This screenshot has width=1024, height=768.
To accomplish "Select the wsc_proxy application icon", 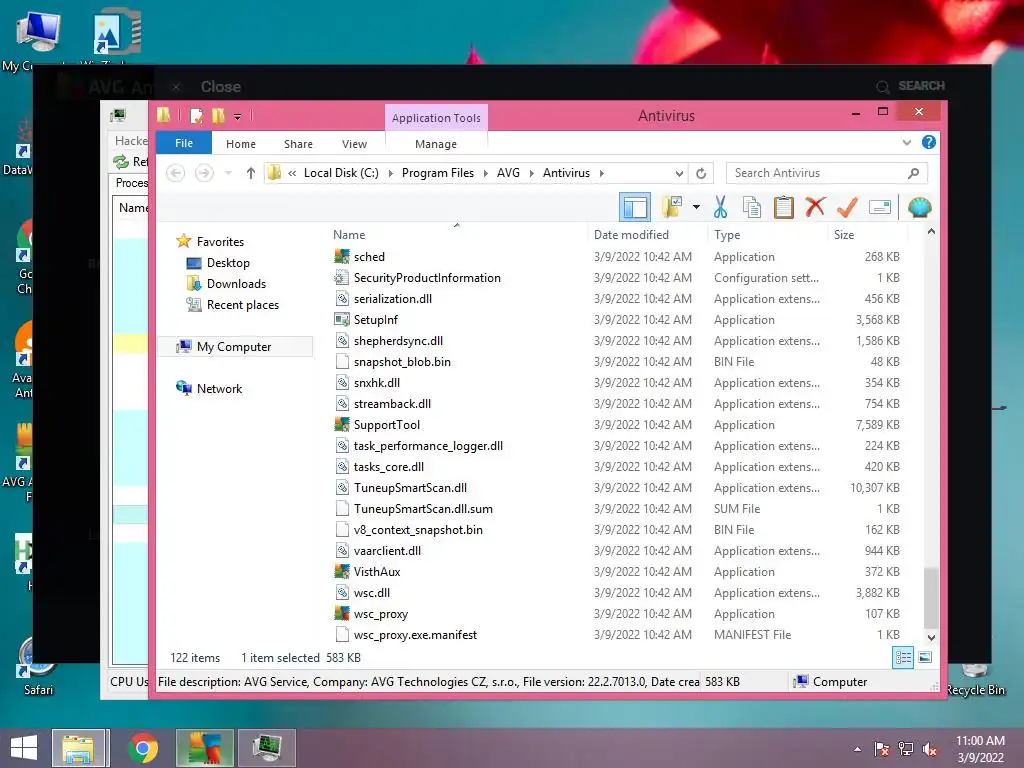I will [342, 613].
